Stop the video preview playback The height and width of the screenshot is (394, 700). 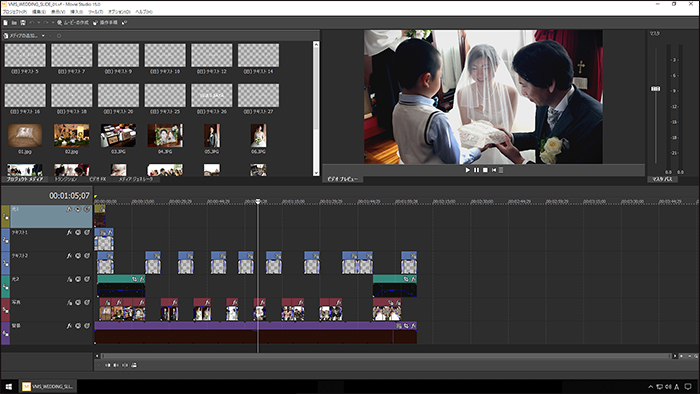[485, 170]
